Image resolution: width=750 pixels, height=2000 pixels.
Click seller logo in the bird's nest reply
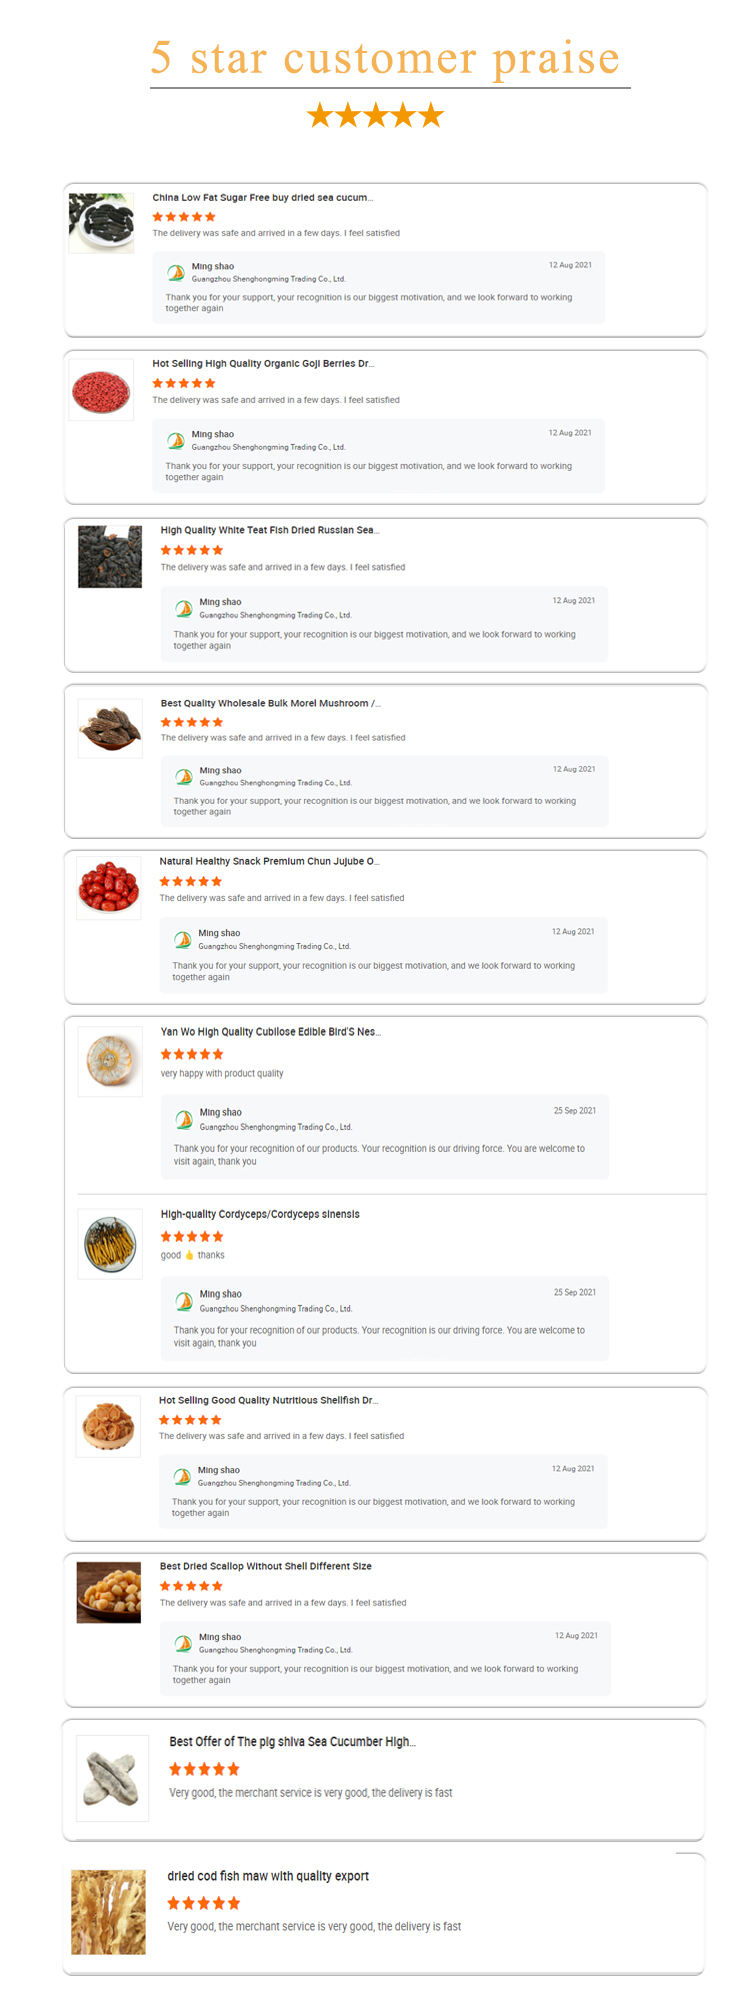pos(184,1119)
